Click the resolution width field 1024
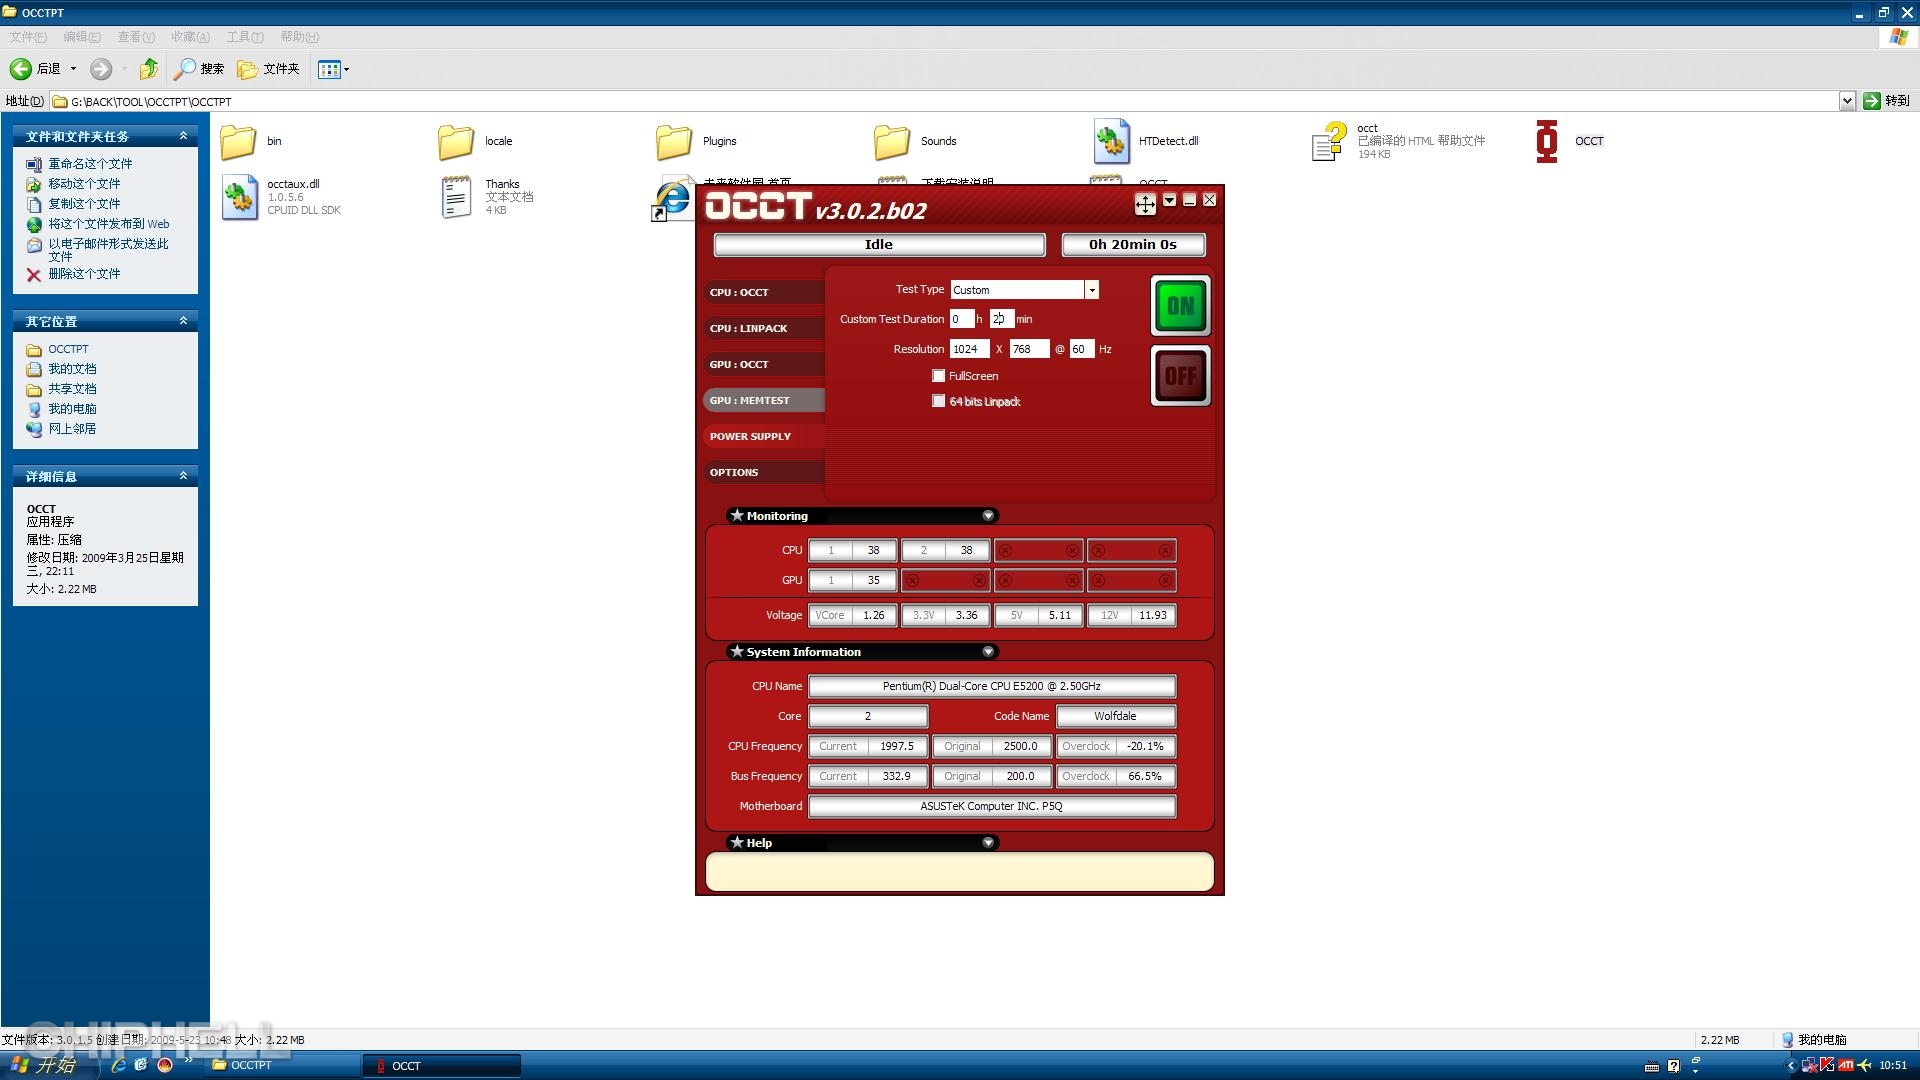 pos(969,349)
